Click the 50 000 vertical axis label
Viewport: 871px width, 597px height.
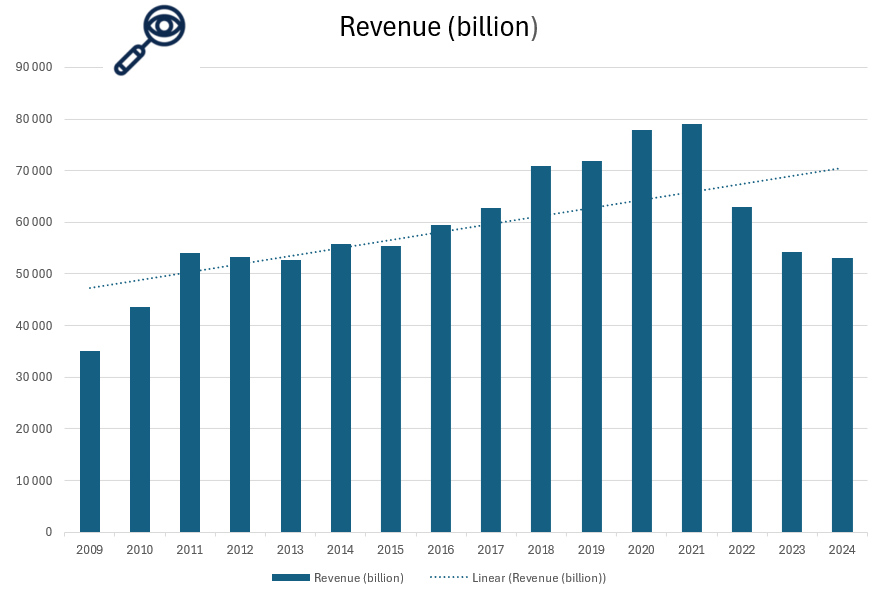(x=34, y=274)
